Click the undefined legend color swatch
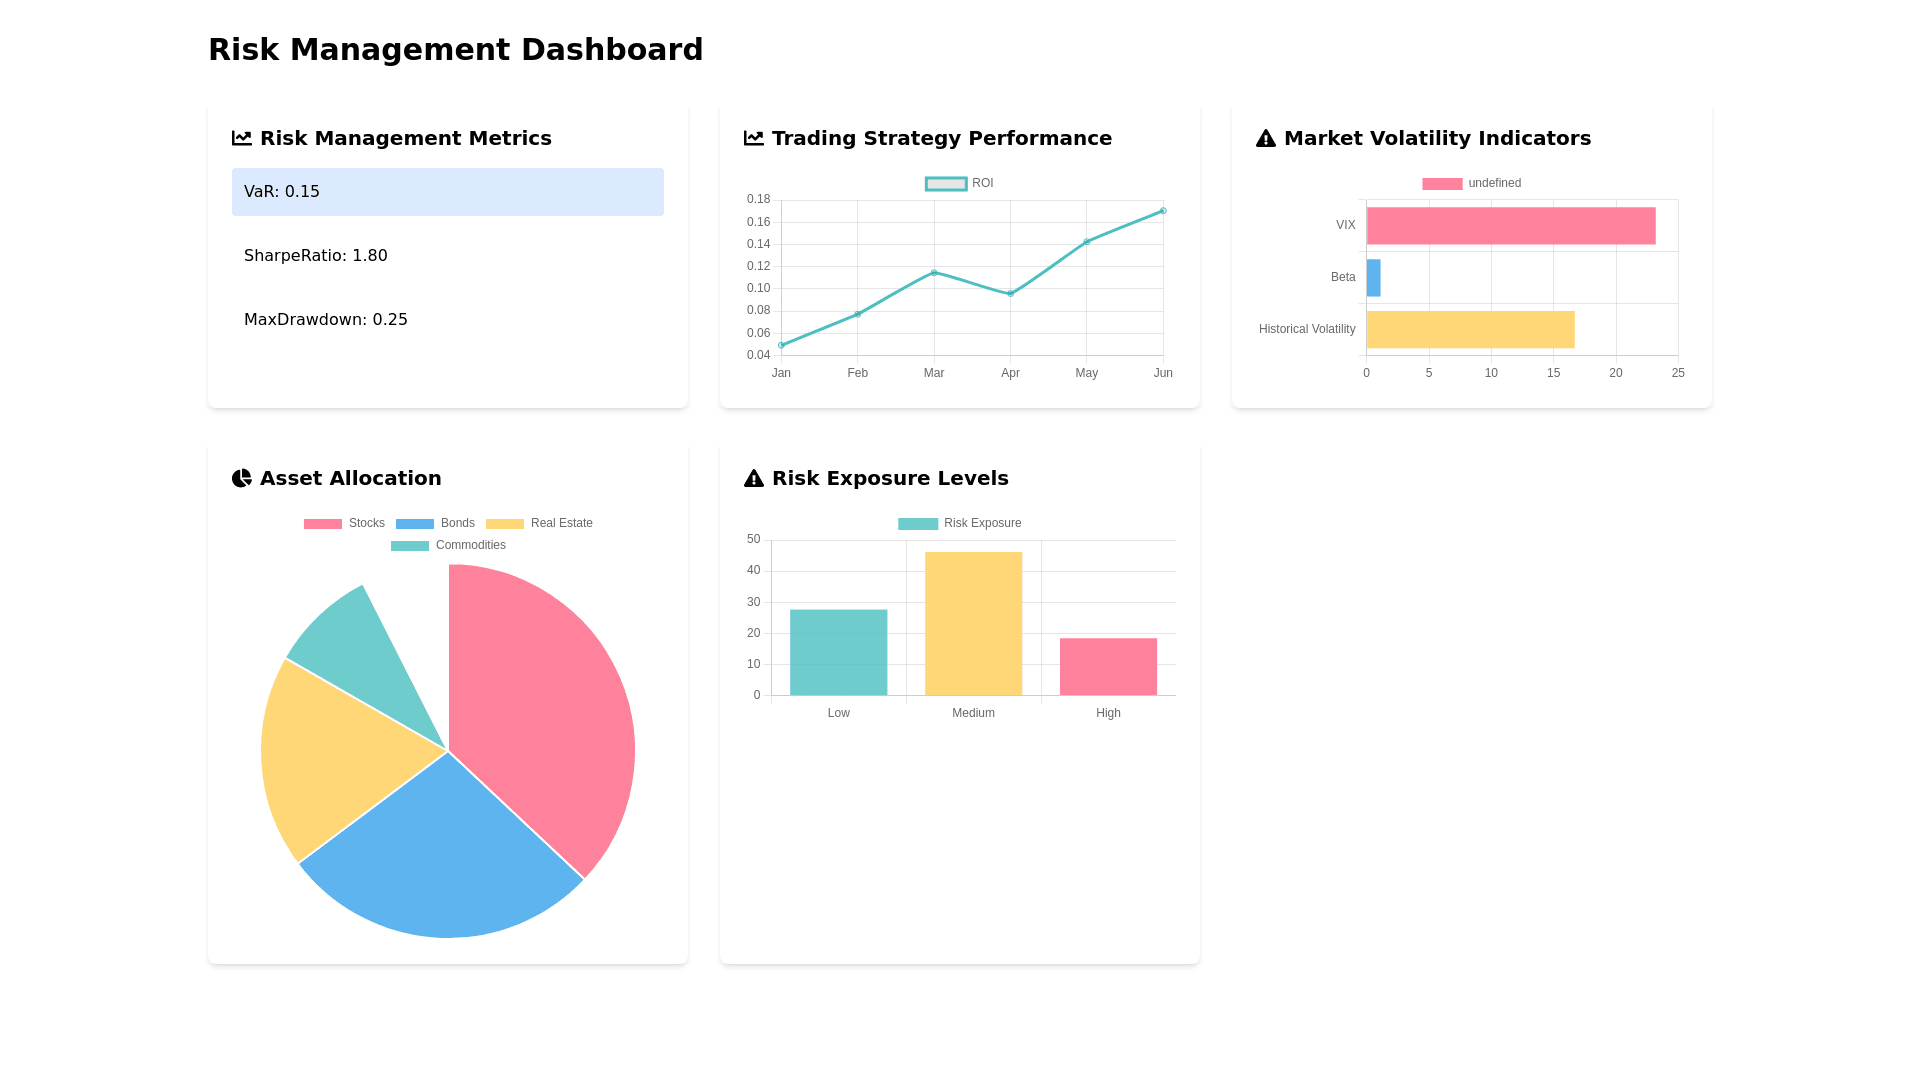This screenshot has width=1920, height=1080. (1442, 183)
